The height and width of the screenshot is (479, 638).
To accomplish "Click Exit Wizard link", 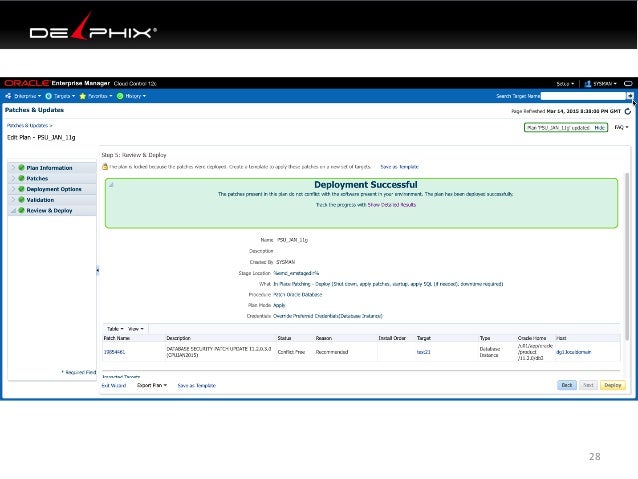I will 114,385.
